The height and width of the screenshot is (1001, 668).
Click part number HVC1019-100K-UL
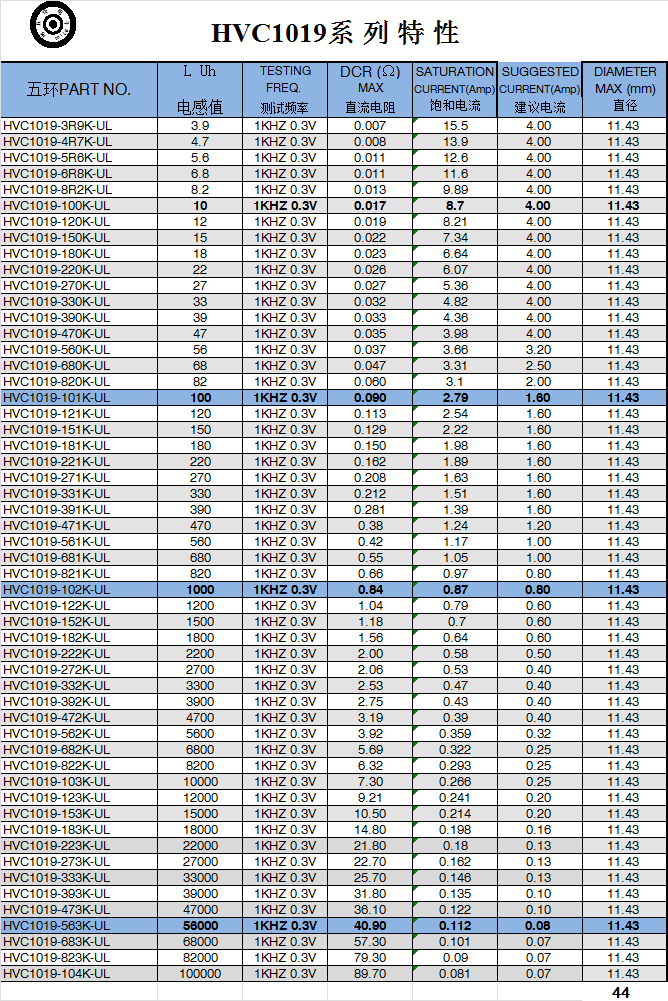pyautogui.click(x=57, y=206)
